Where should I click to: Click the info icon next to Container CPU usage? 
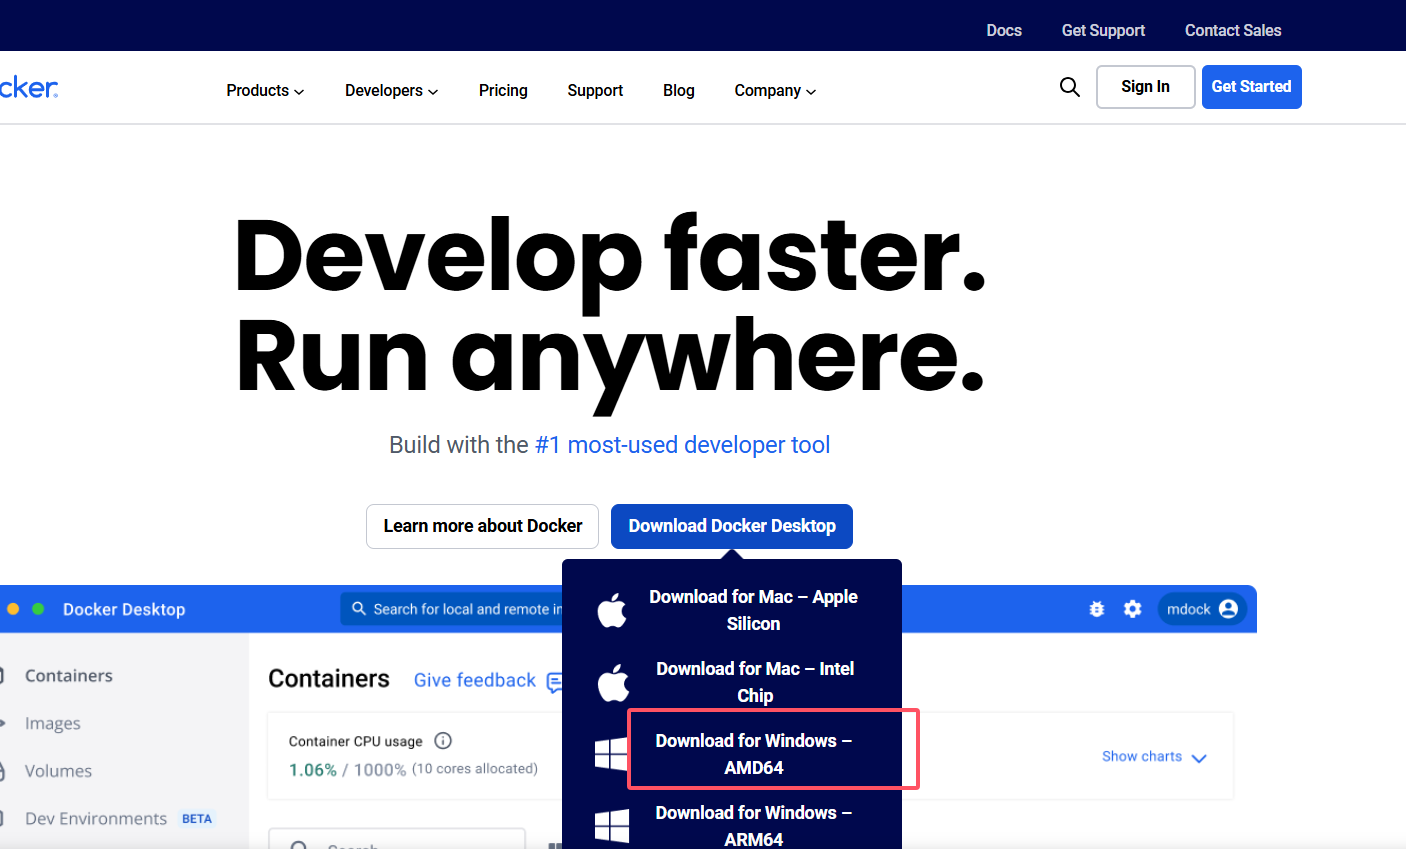(x=443, y=741)
